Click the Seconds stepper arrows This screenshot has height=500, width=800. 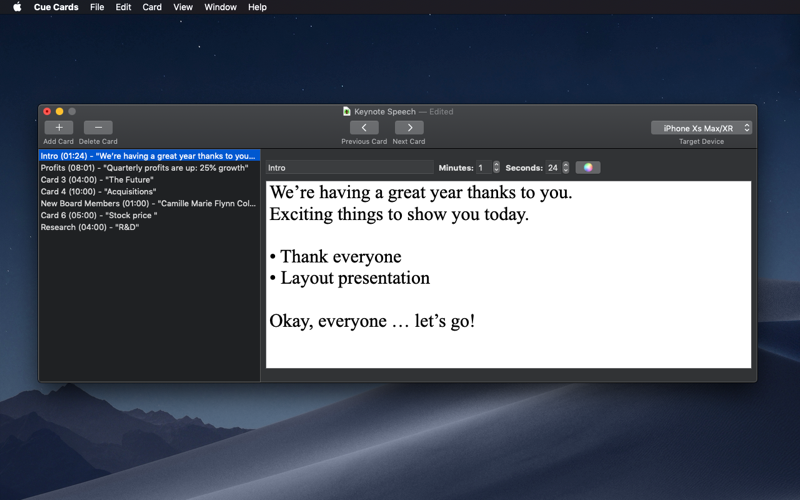pyautogui.click(x=565, y=167)
